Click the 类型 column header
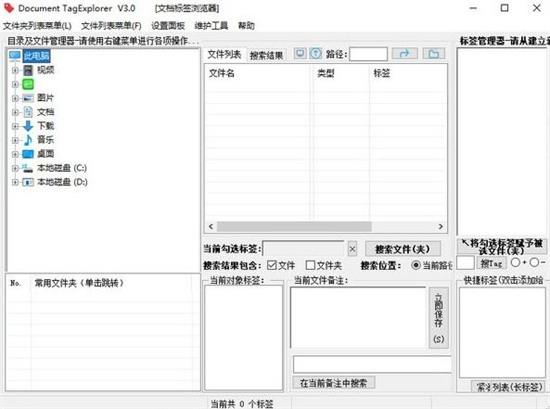This screenshot has height=409, width=550. 341,73
